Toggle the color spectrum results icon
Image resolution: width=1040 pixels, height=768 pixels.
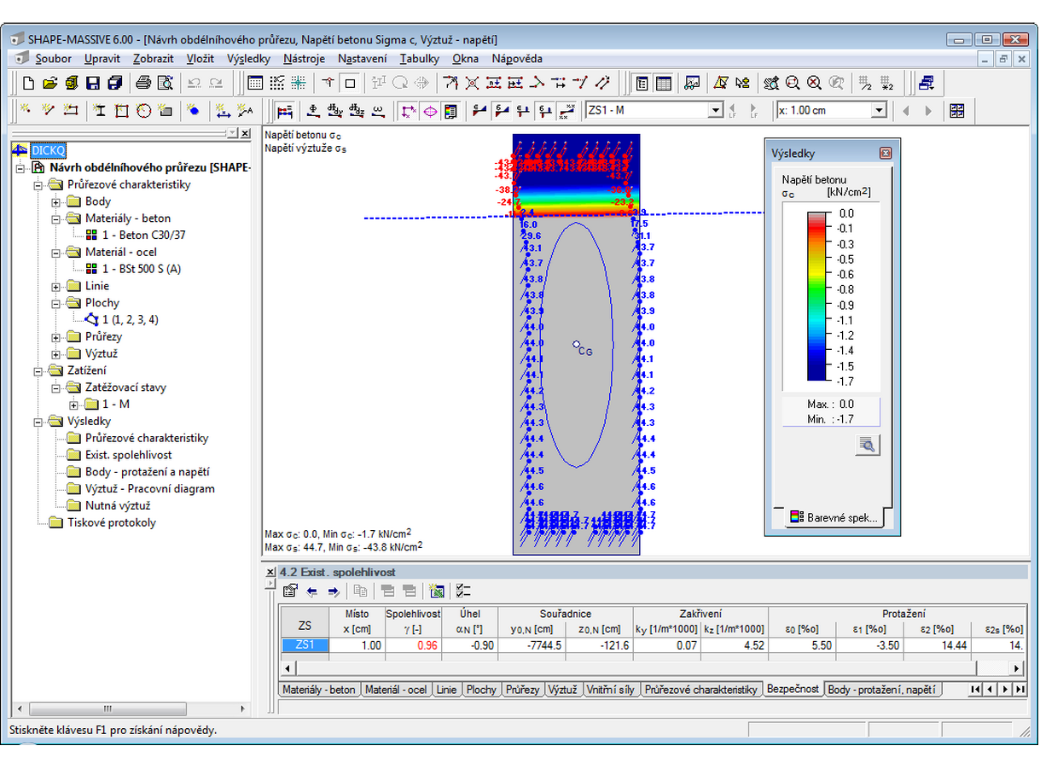[x=451, y=111]
